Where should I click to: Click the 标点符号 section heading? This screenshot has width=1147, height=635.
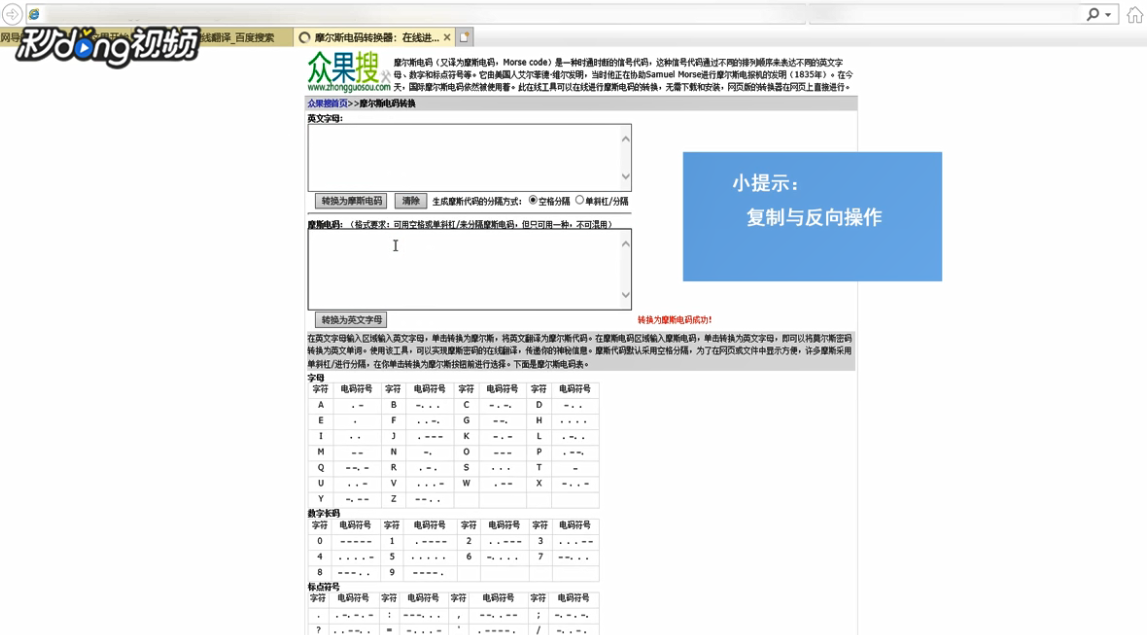click(323, 587)
